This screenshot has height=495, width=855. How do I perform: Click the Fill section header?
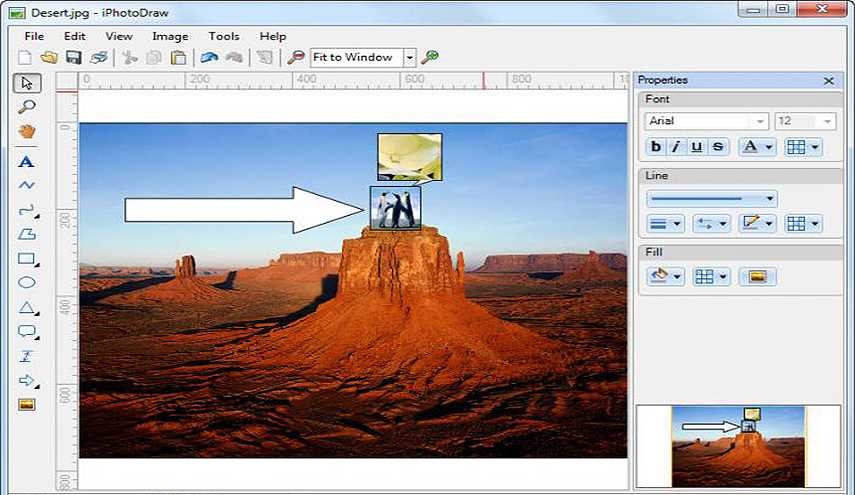tap(740, 252)
